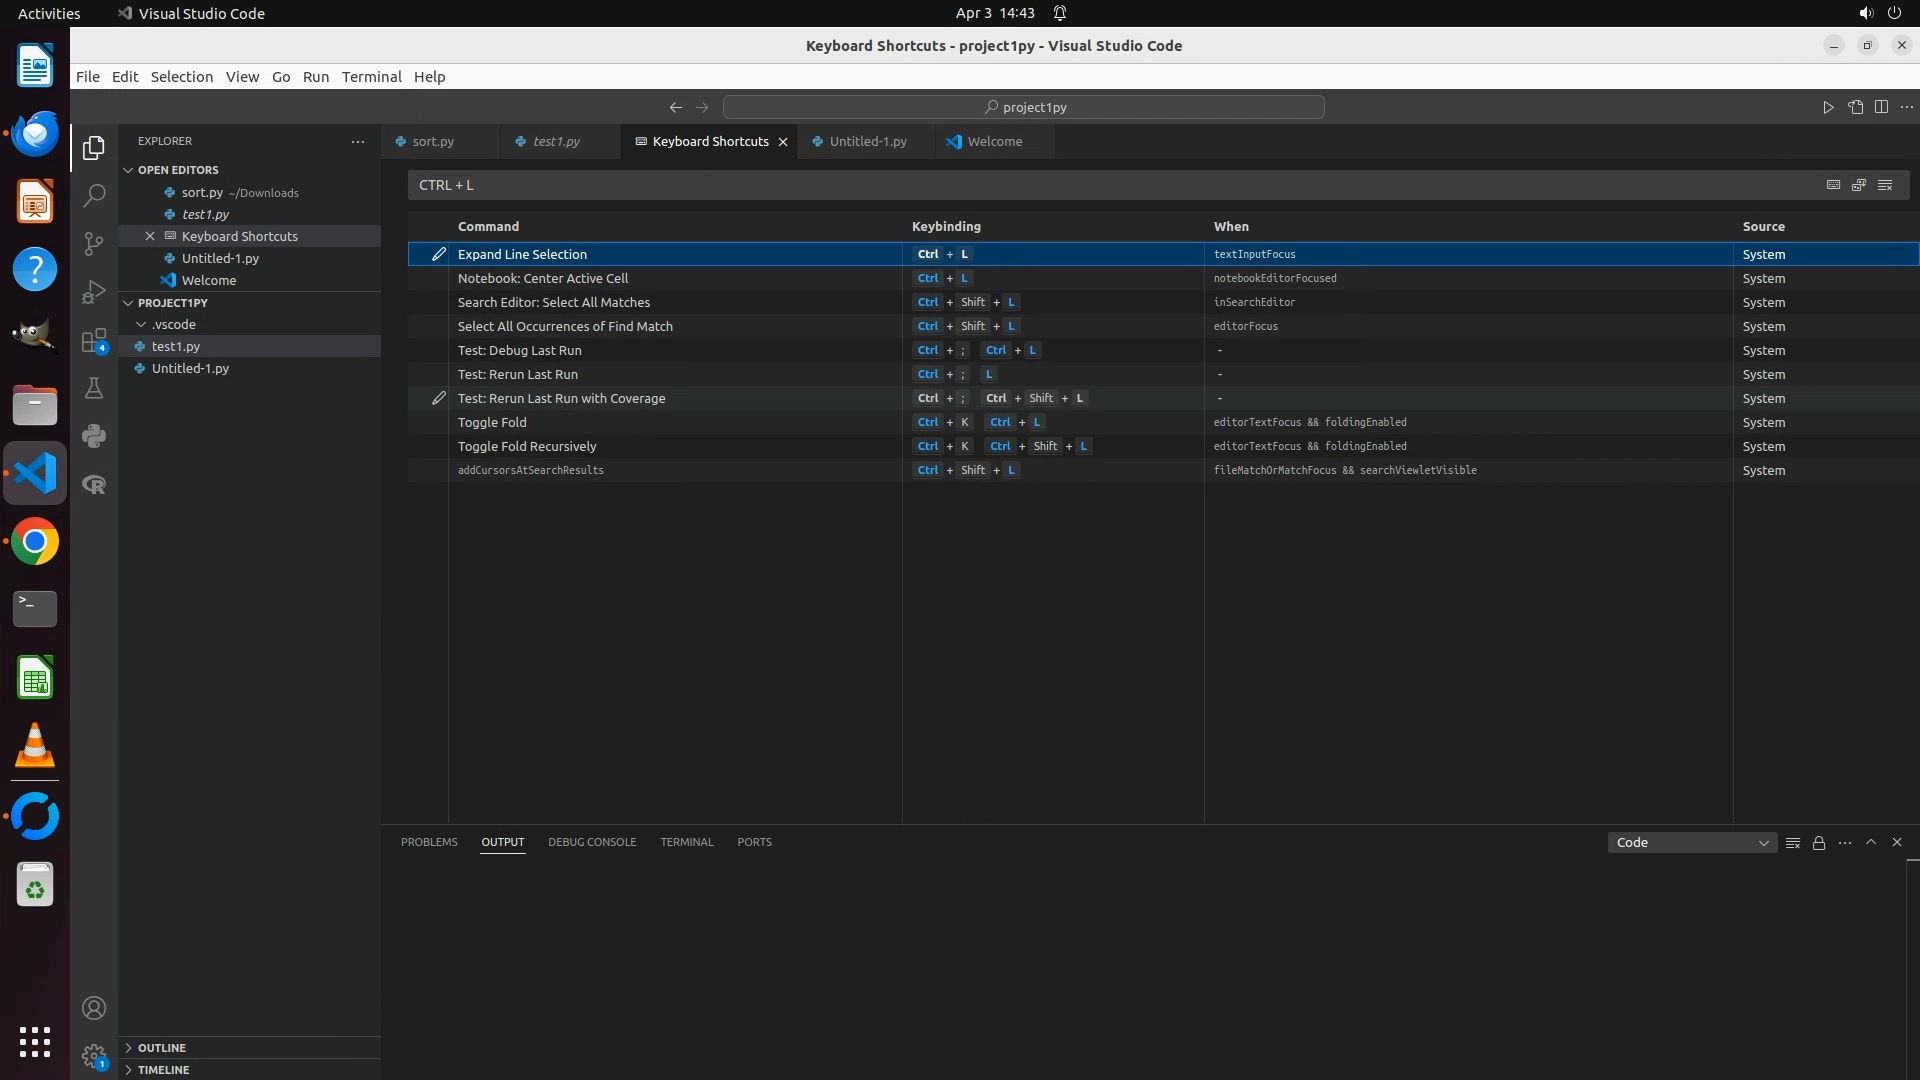
Task: Expand the OUTLINE section
Action: coord(162,1047)
